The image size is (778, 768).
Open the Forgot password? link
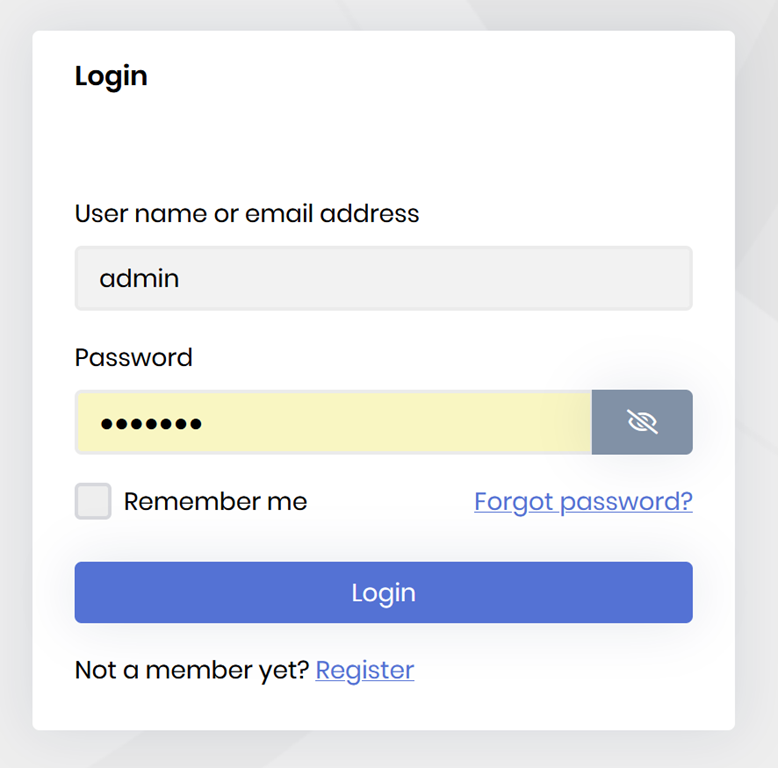(x=583, y=501)
